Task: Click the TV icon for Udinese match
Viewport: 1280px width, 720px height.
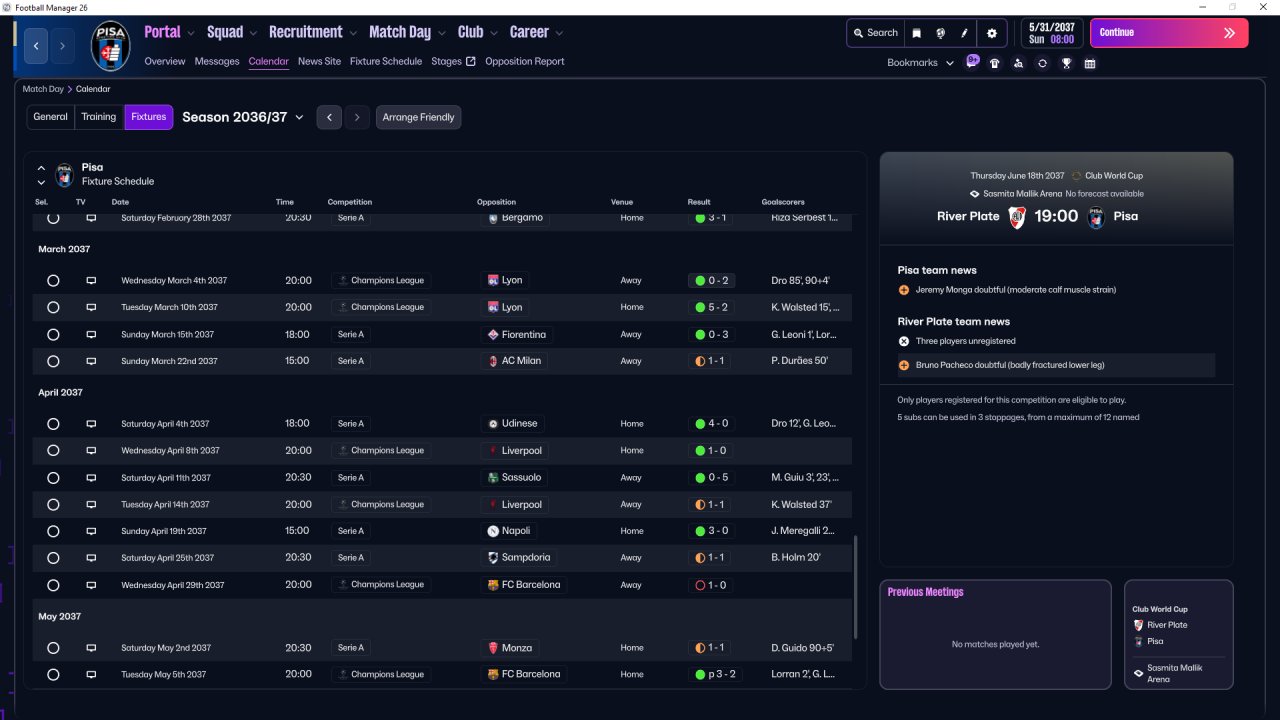Action: (91, 424)
